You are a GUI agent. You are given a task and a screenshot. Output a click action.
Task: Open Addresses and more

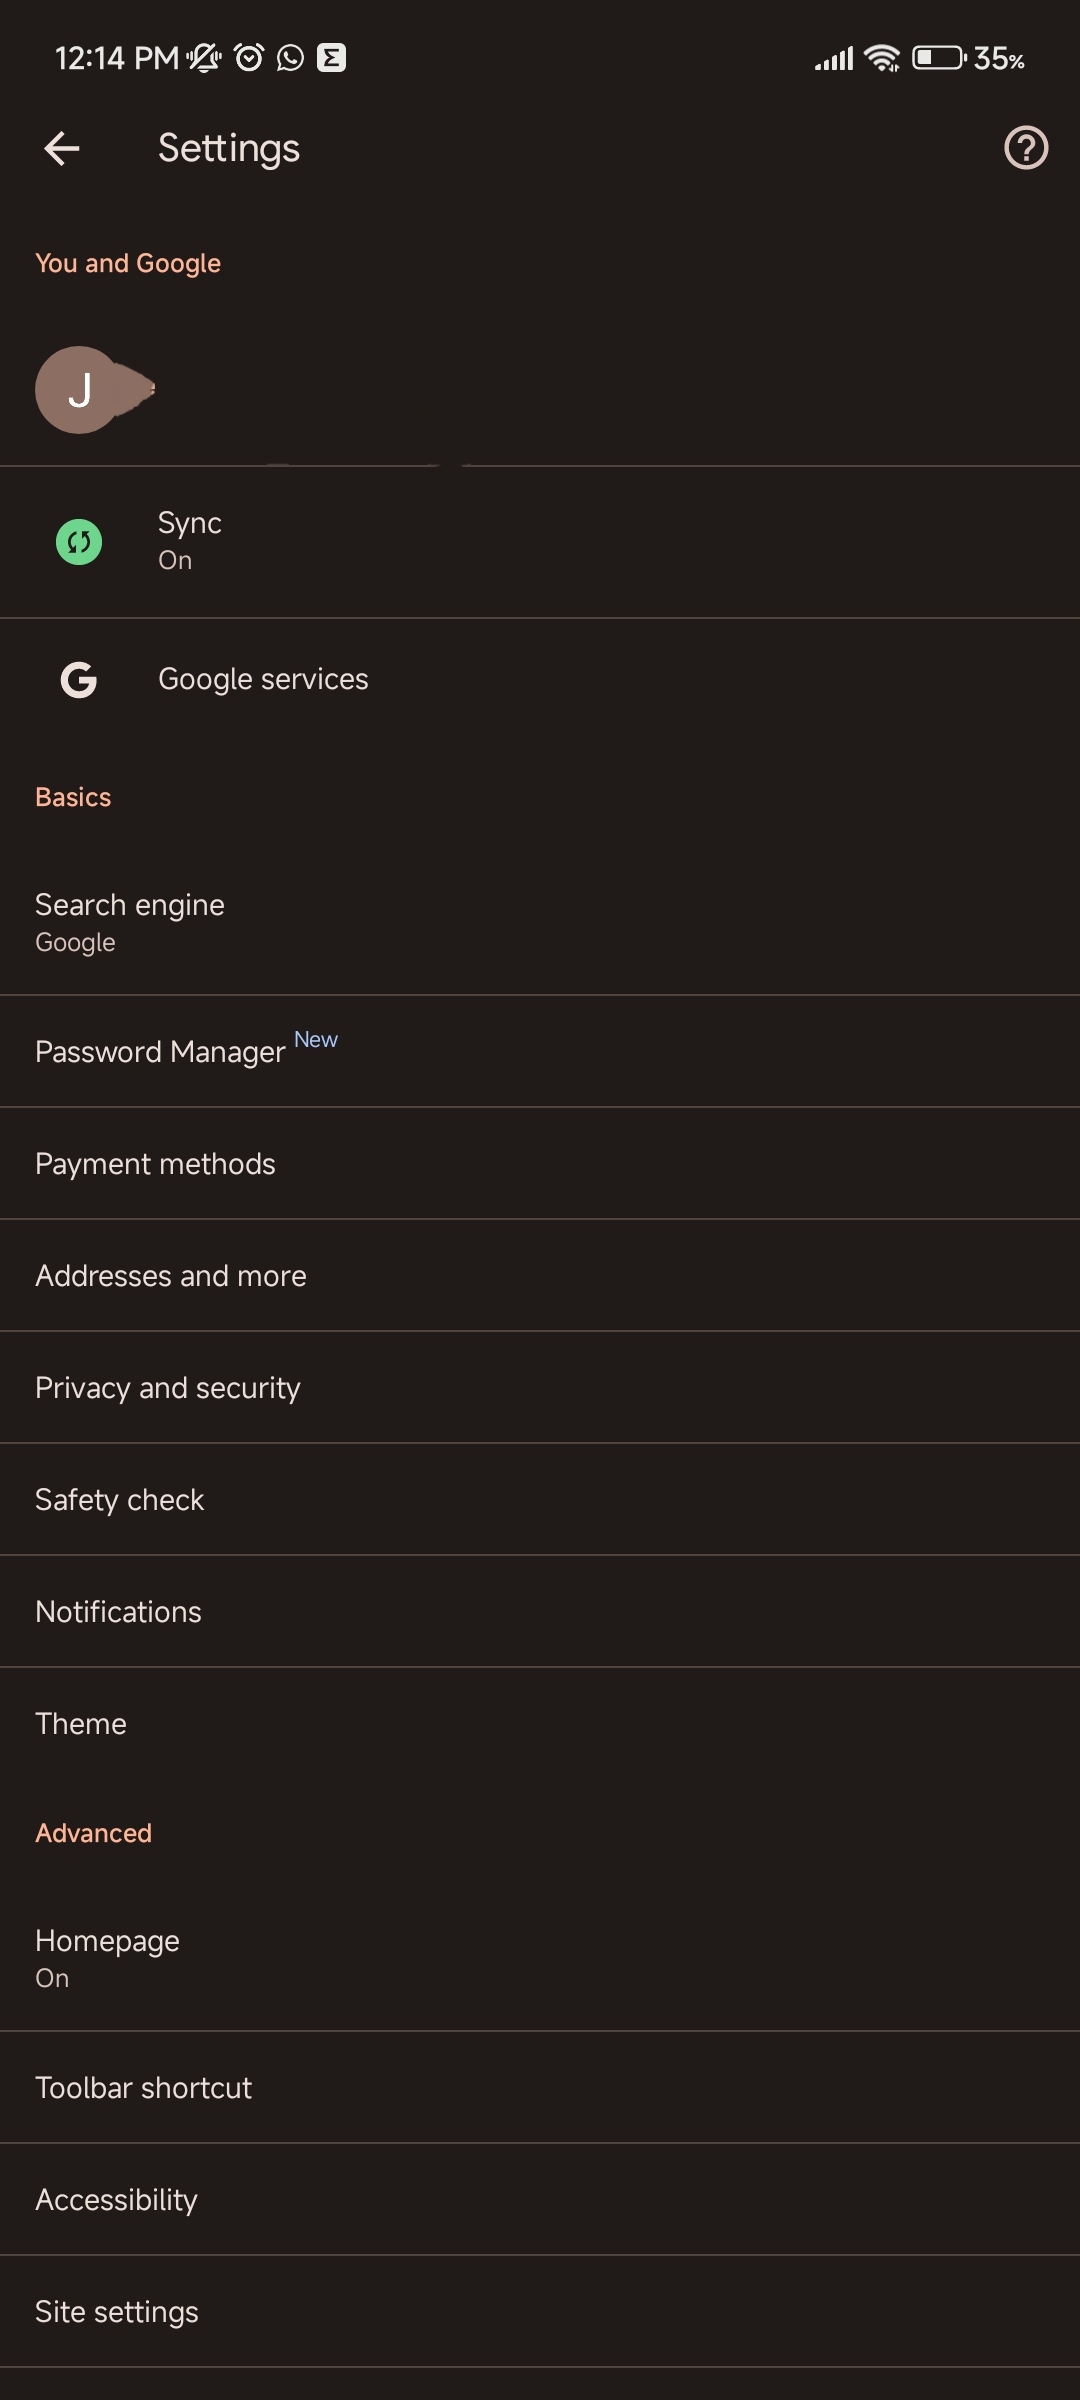coord(171,1276)
